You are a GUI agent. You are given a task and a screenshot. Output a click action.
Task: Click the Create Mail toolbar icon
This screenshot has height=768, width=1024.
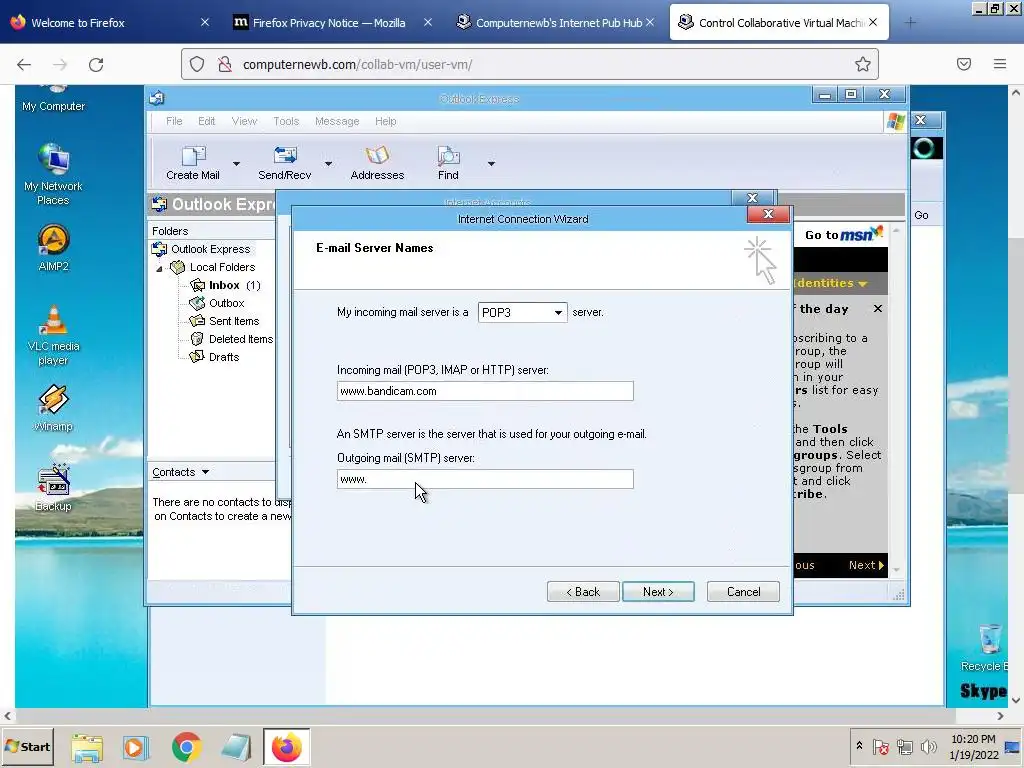coord(193,162)
